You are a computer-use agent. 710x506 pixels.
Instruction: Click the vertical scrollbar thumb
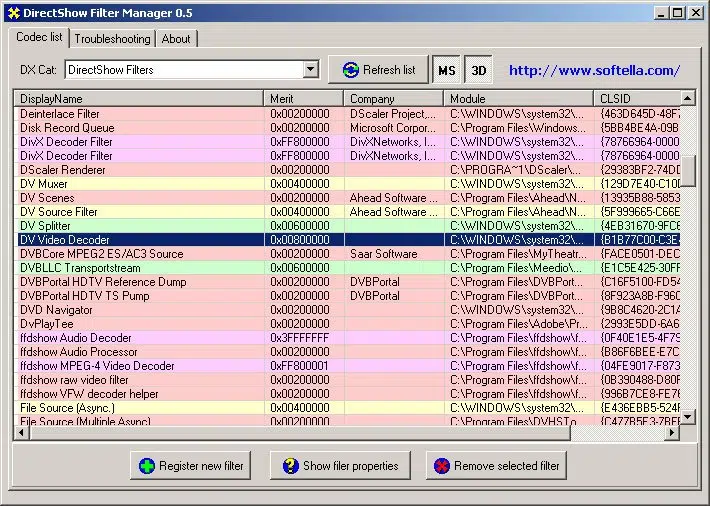(x=688, y=171)
